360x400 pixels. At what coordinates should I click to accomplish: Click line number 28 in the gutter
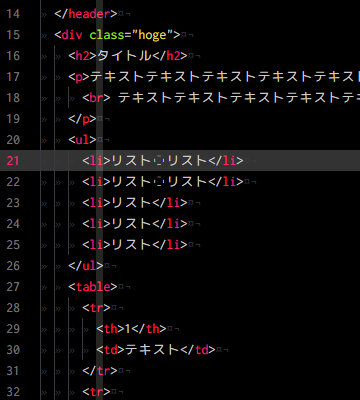tap(13, 308)
